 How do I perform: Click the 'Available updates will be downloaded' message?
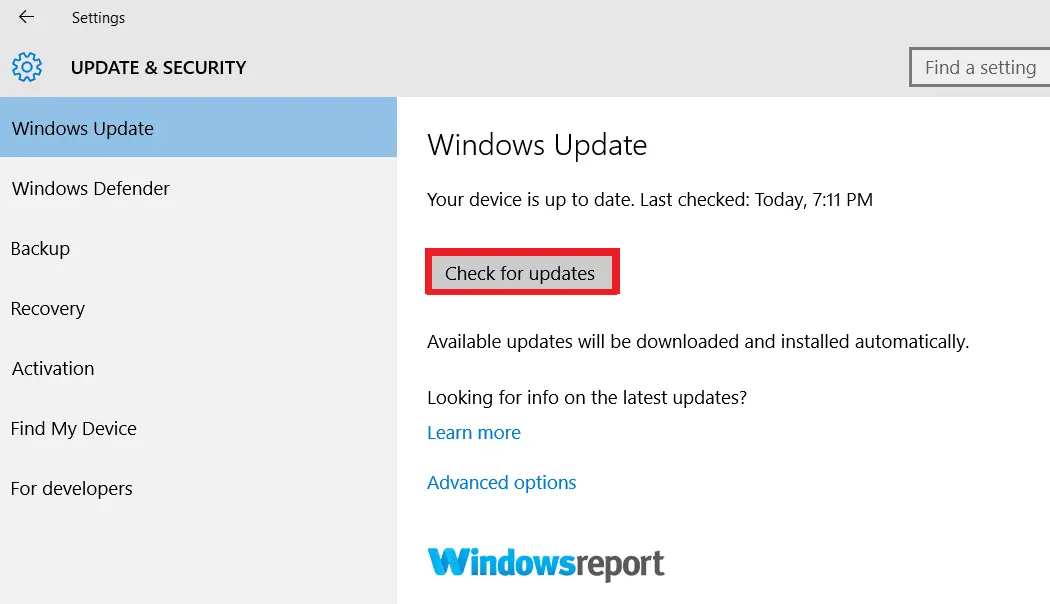[698, 342]
